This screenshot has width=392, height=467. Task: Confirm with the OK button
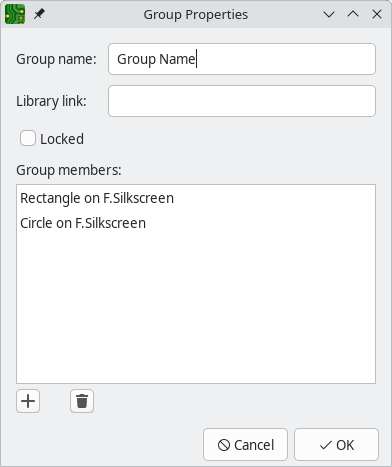[336, 445]
